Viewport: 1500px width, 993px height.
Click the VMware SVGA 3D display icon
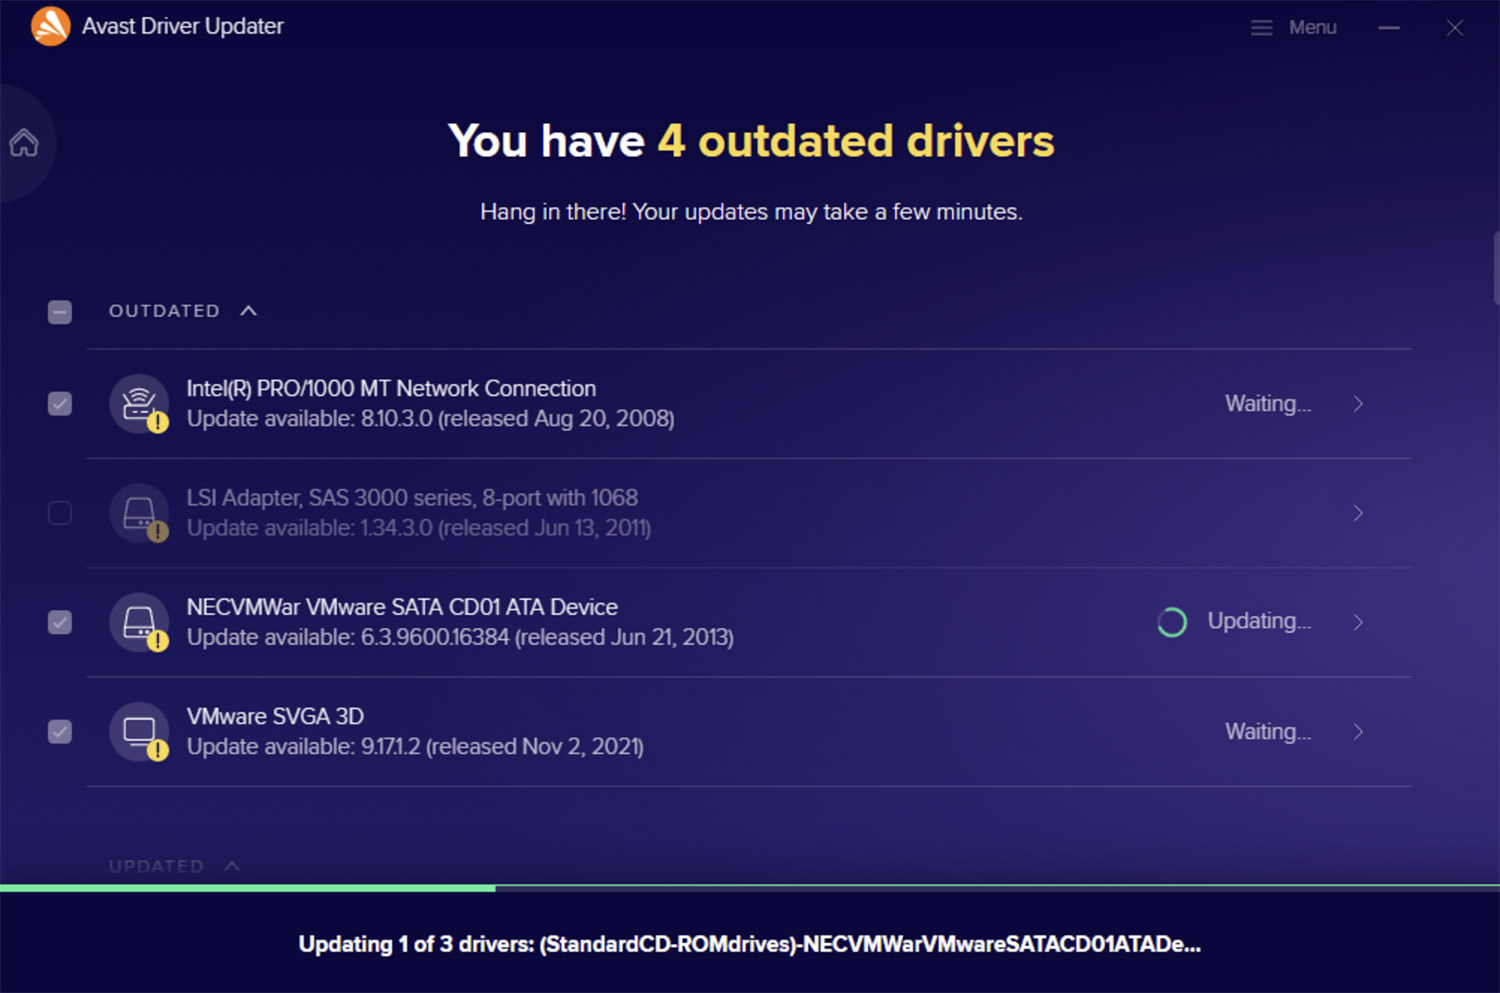pos(139,732)
